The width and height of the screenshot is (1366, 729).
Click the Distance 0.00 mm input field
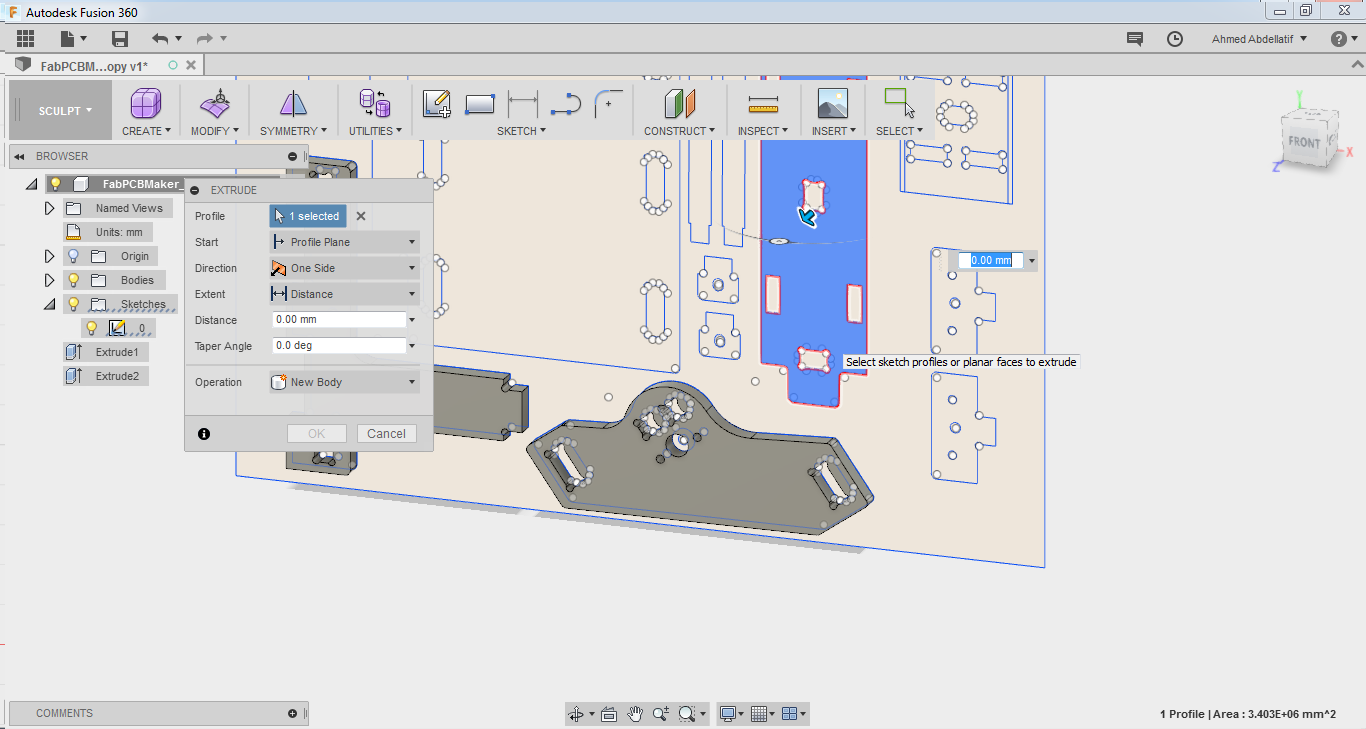(339, 320)
